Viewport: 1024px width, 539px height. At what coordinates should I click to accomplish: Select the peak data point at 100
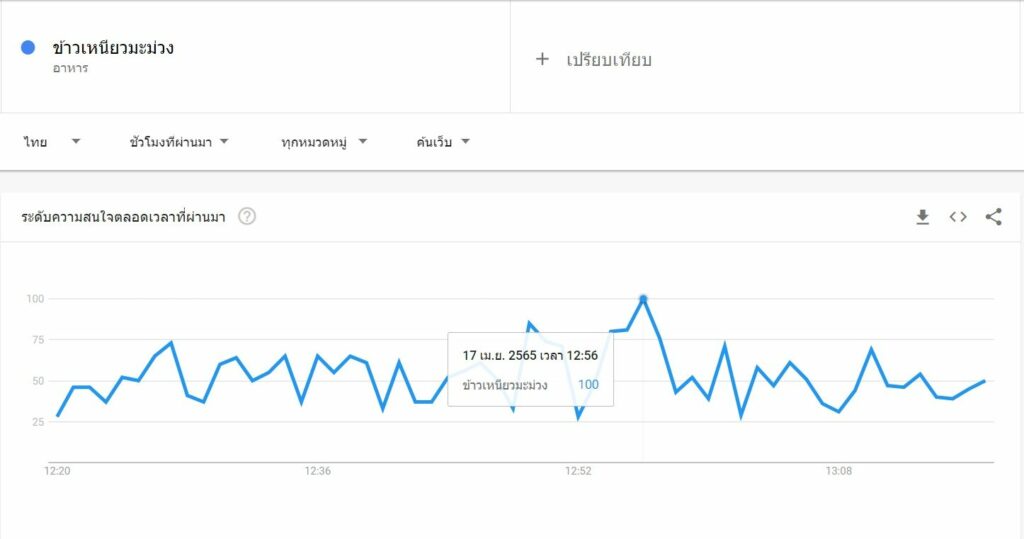point(643,299)
